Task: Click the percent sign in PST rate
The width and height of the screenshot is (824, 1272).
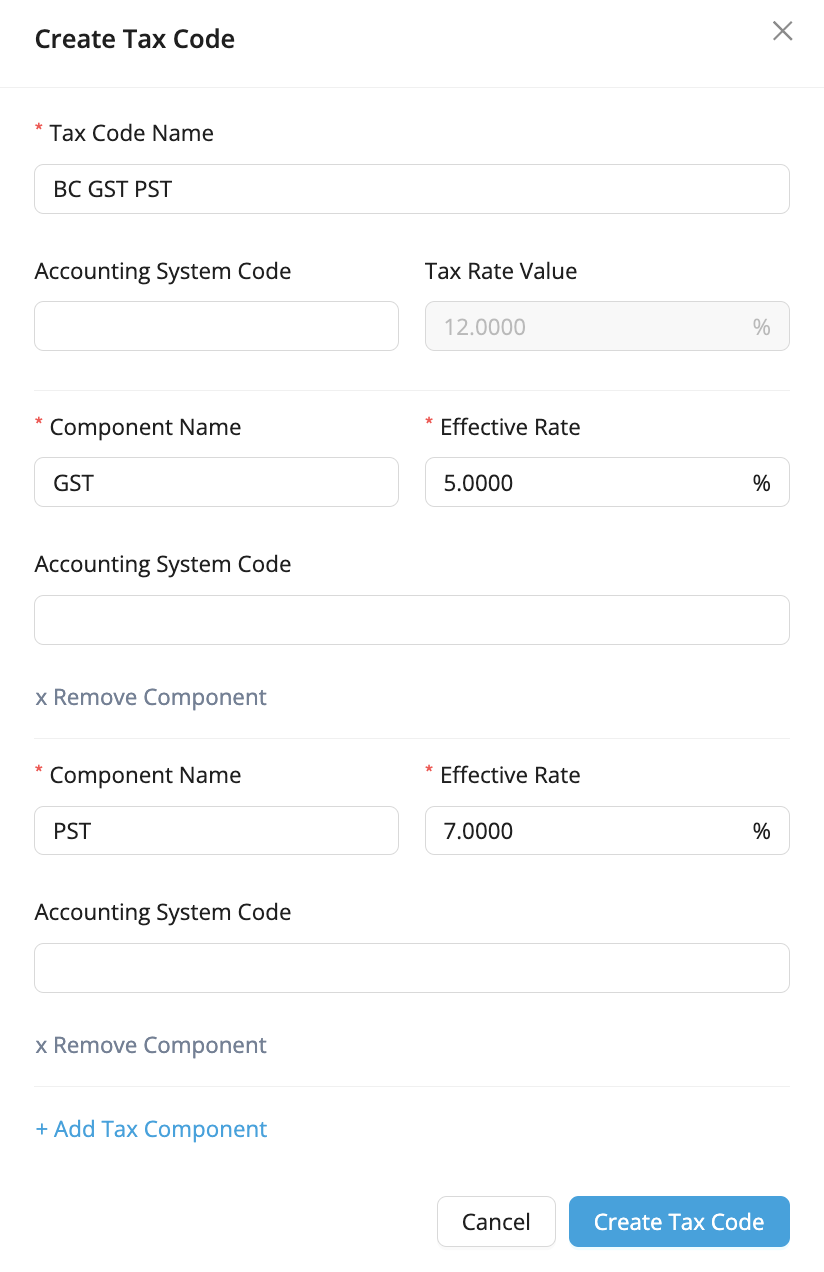Action: coord(762,831)
